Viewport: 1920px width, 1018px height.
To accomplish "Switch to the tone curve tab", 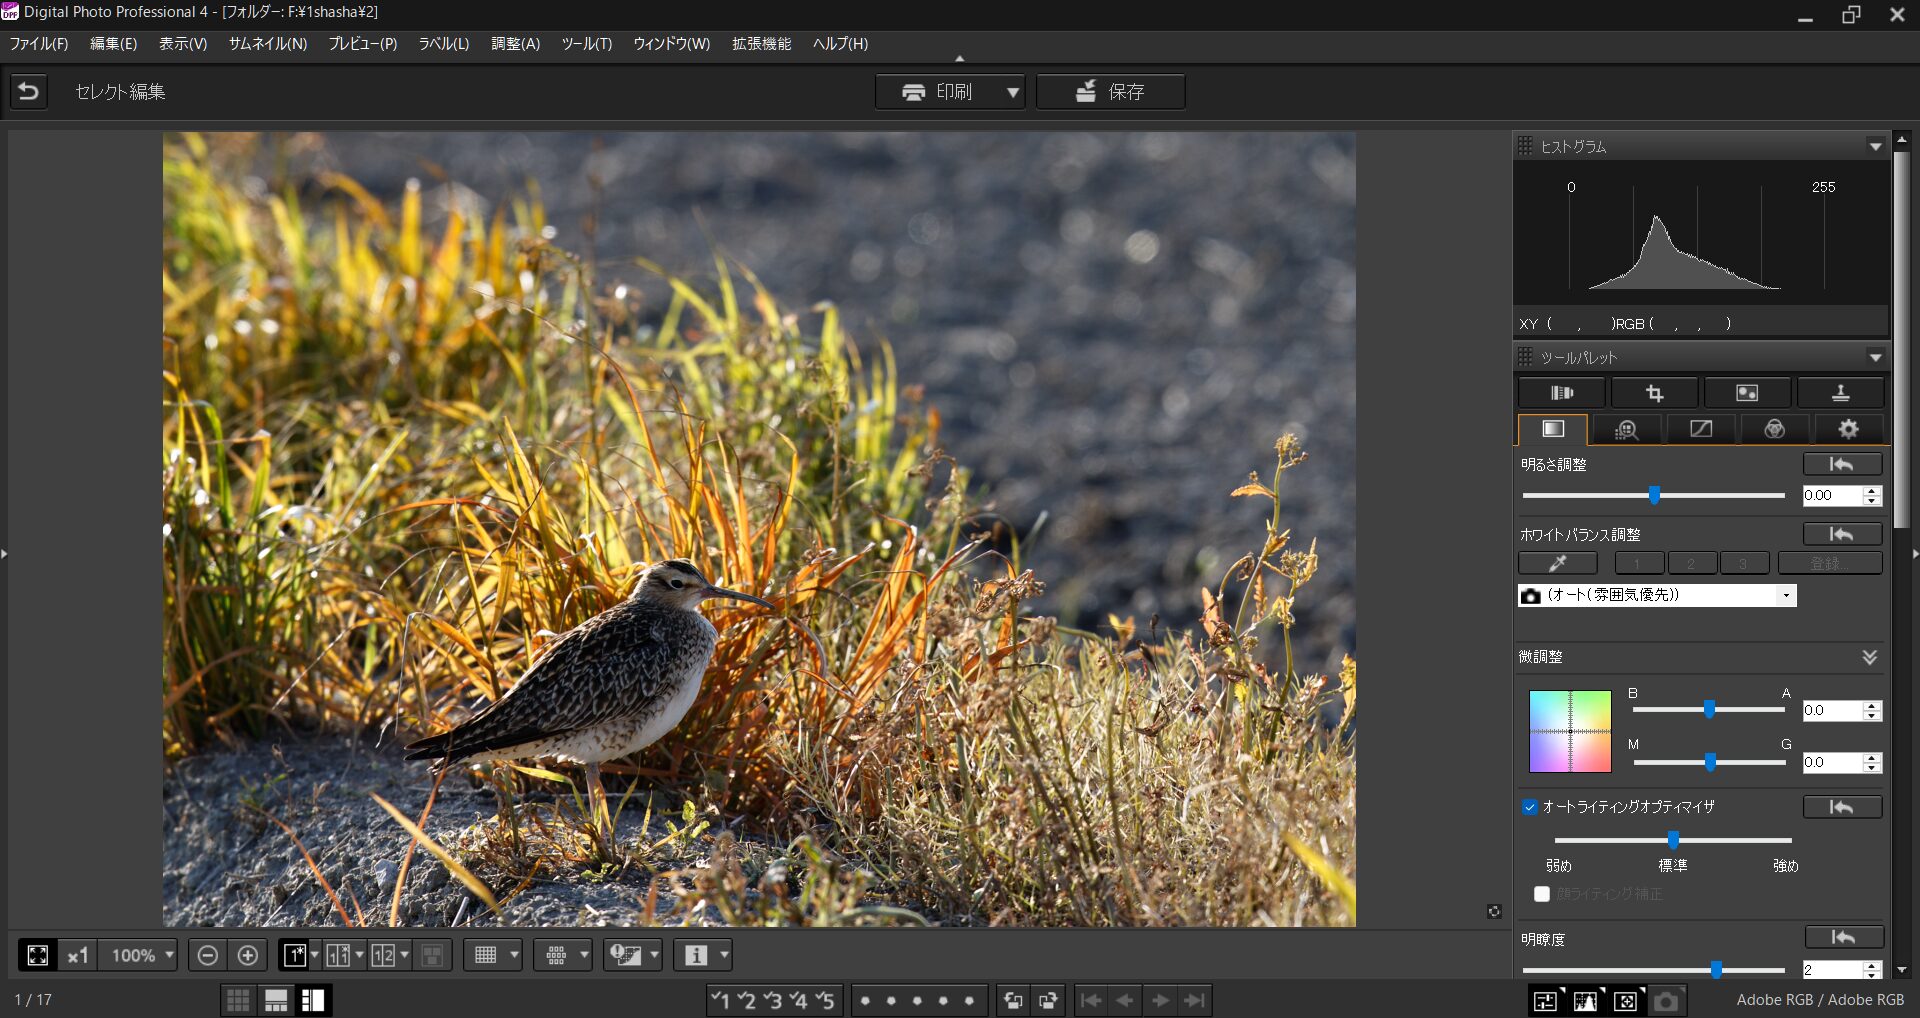I will (1700, 429).
